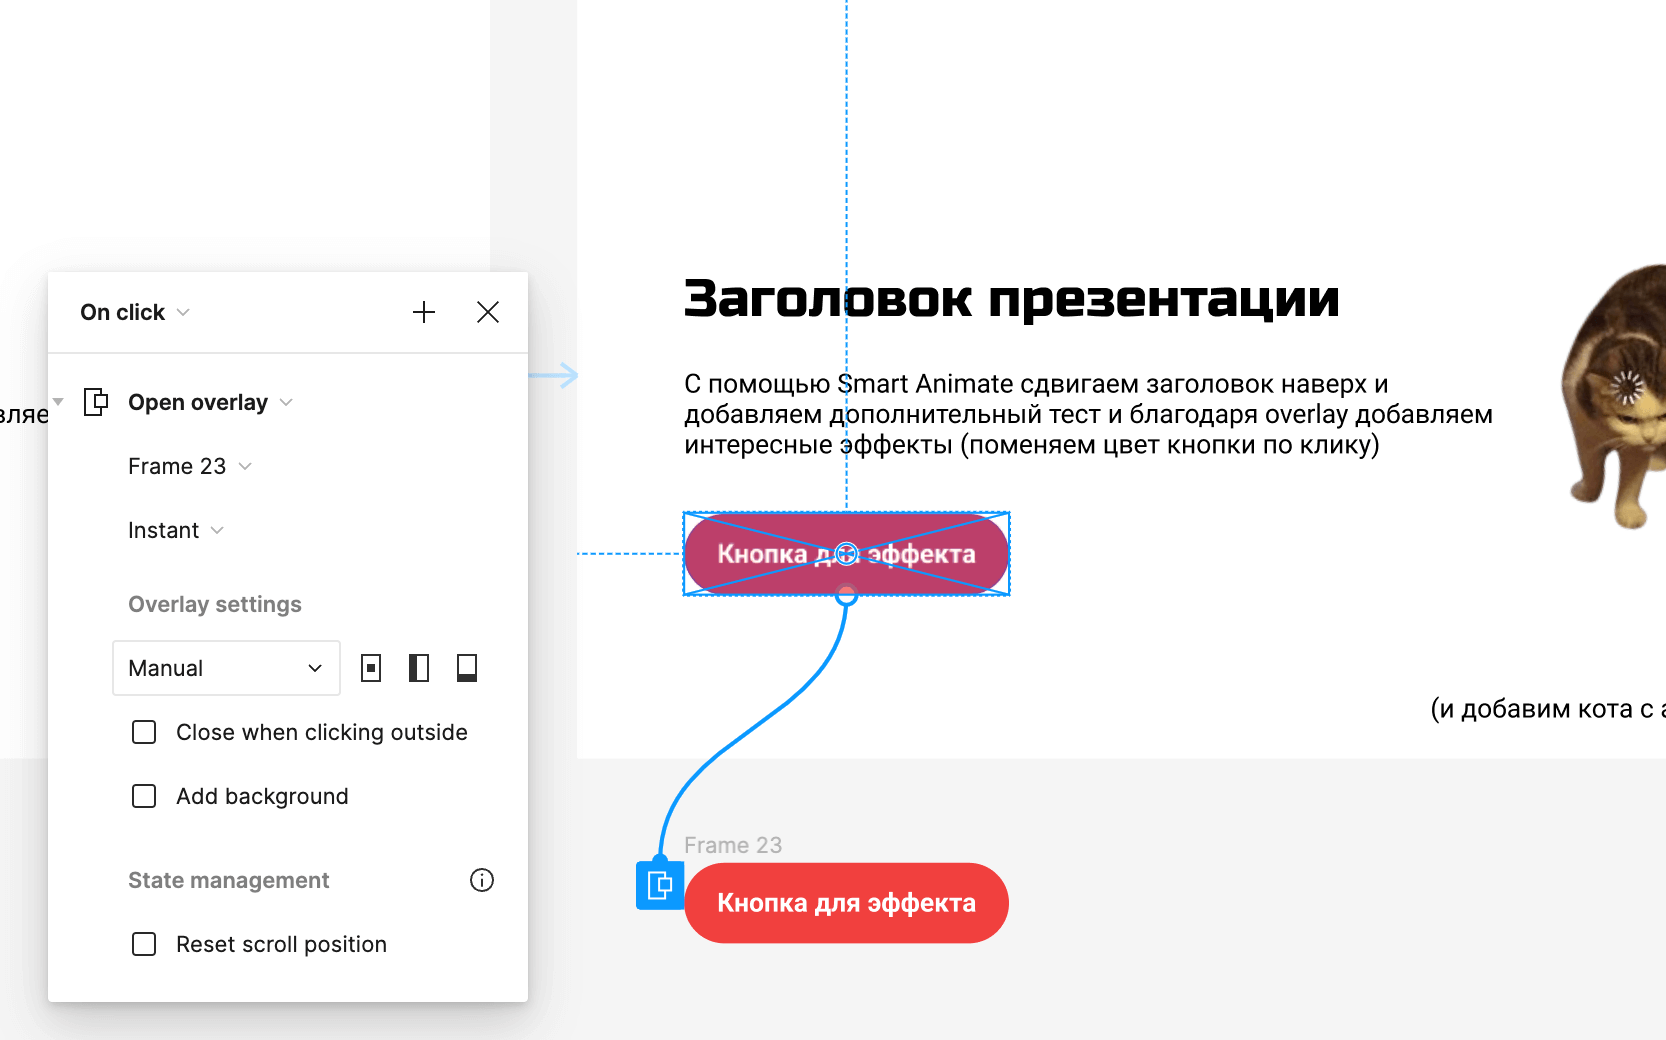Open the State management info tooltip

click(482, 880)
